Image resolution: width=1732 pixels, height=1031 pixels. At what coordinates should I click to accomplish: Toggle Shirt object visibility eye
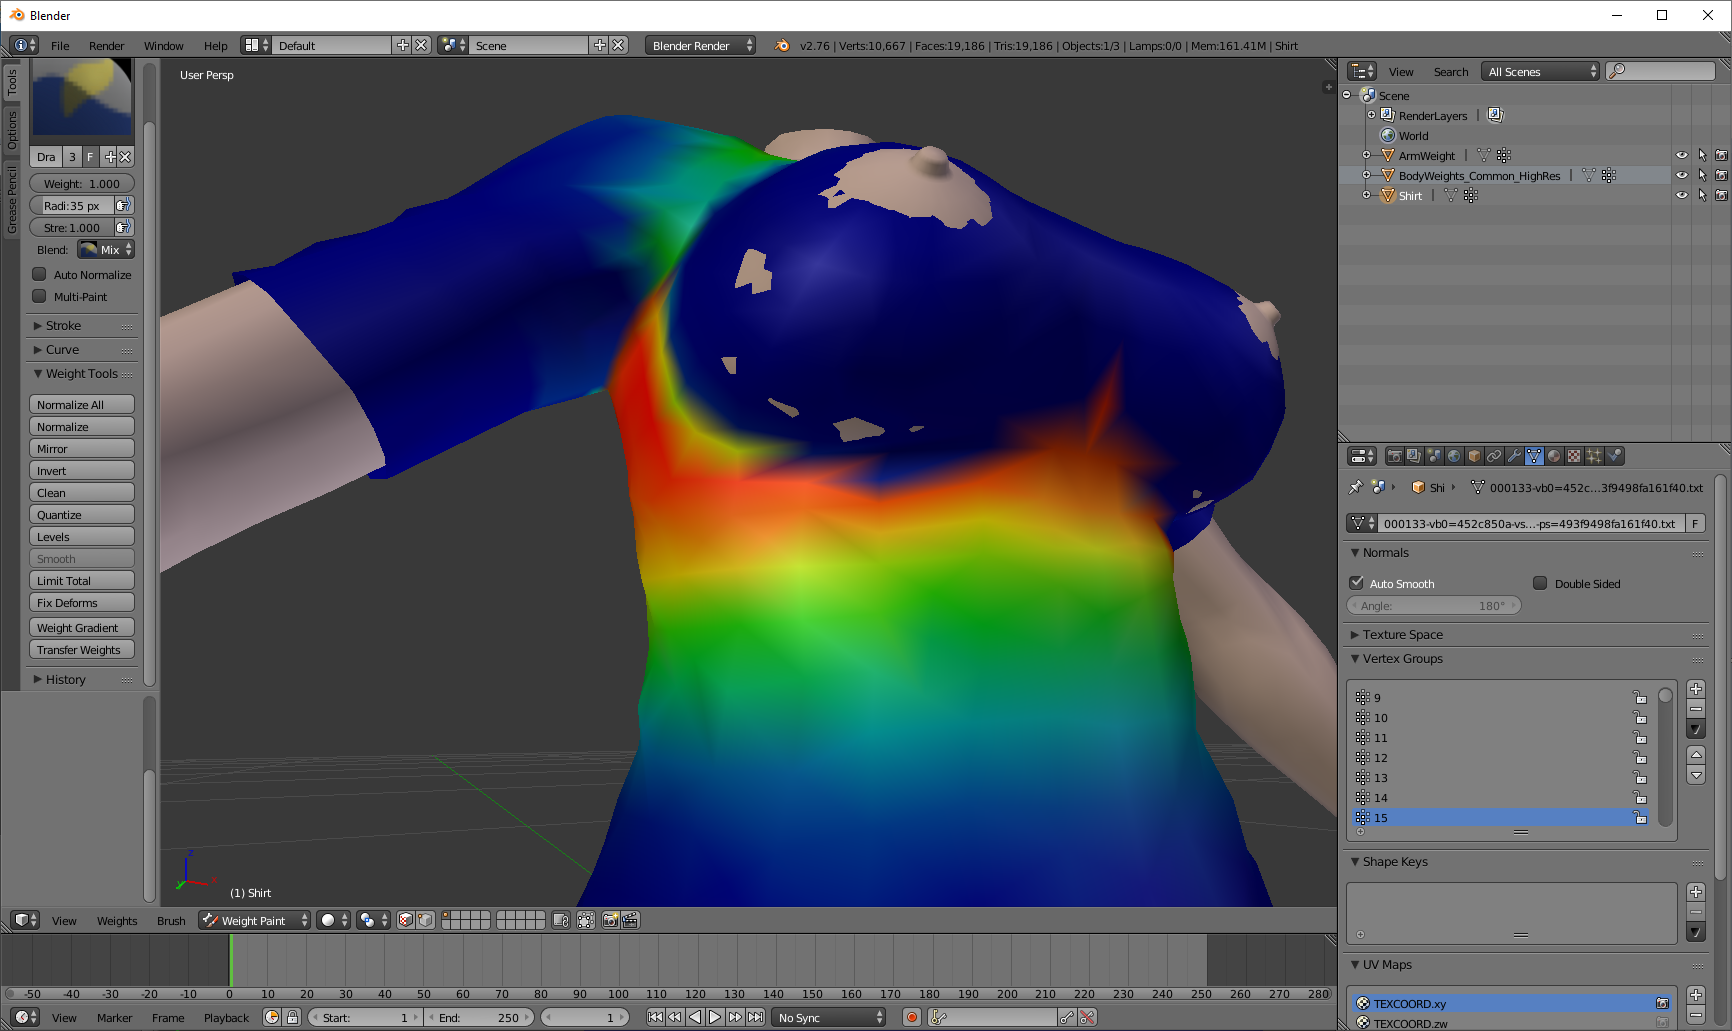(x=1682, y=196)
